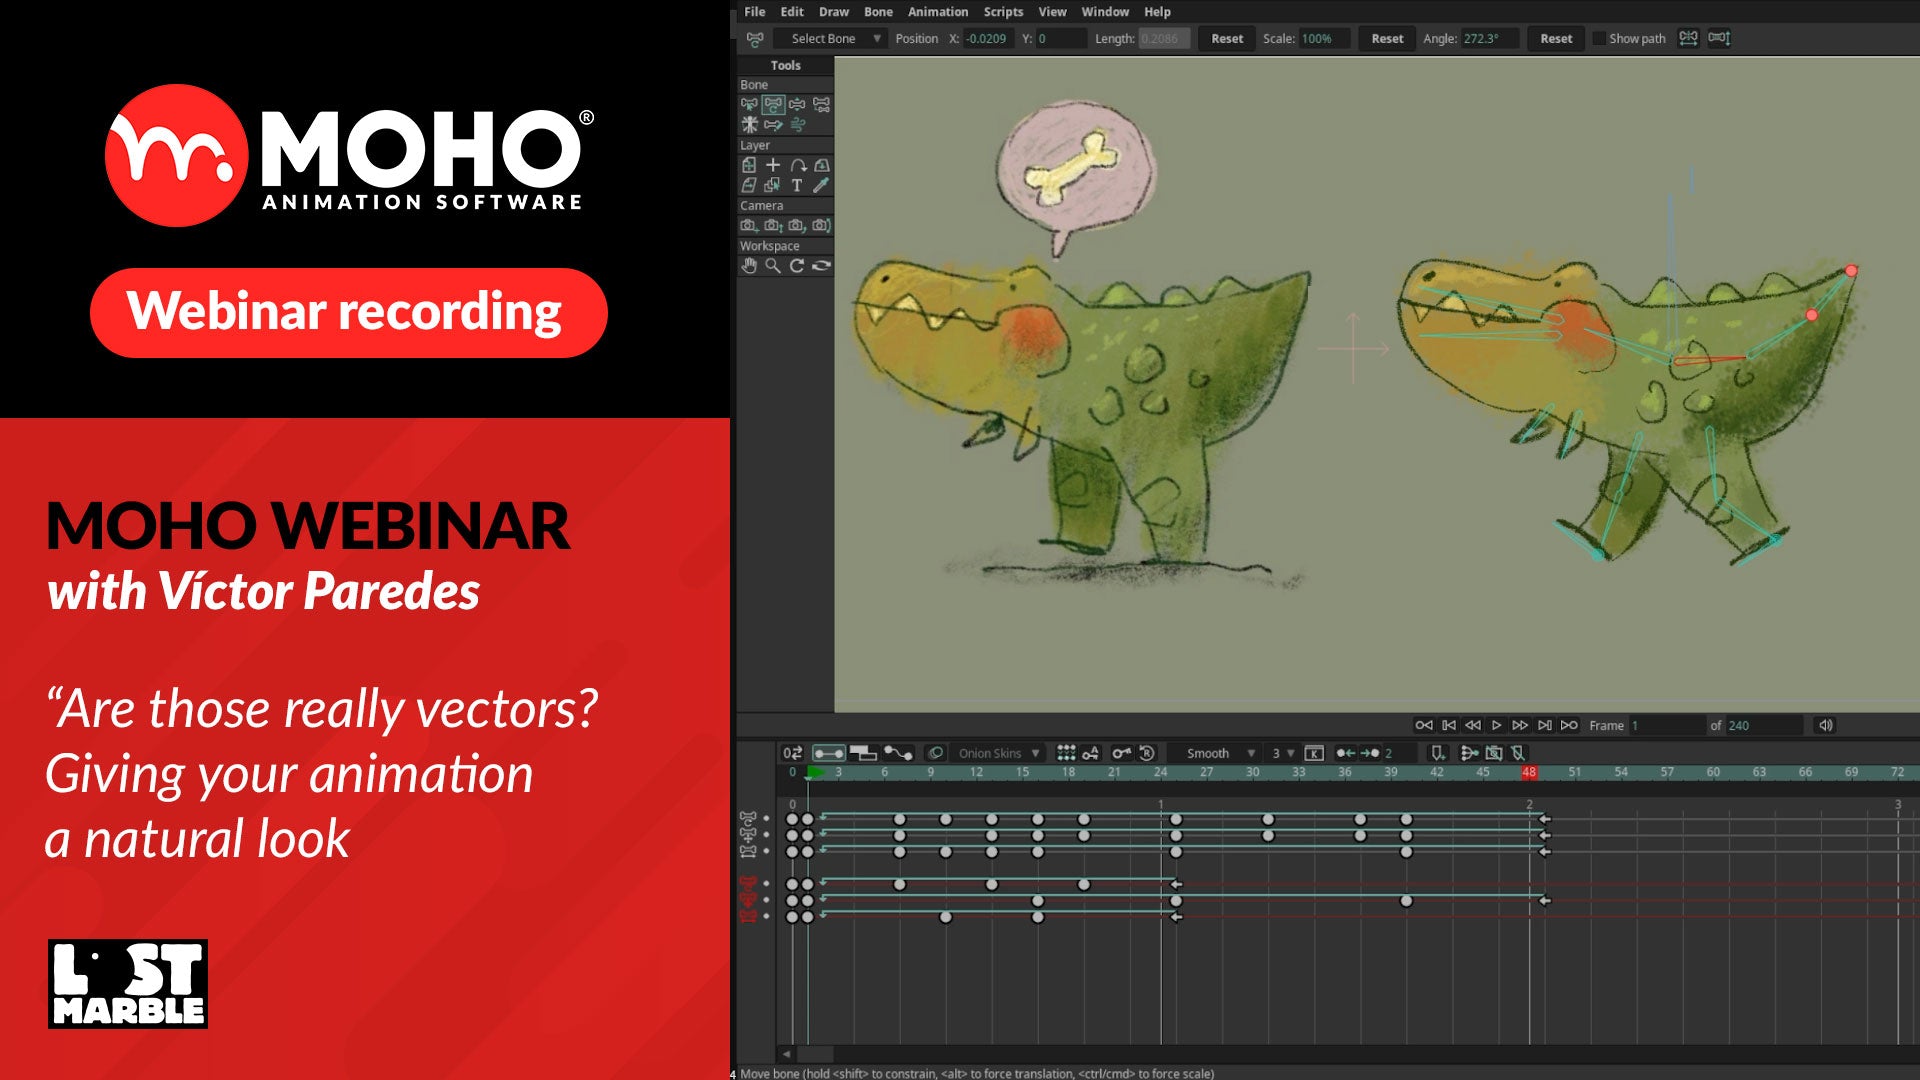Image resolution: width=1920 pixels, height=1080 pixels.
Task: Reset the bone Angle value
Action: tap(1555, 39)
